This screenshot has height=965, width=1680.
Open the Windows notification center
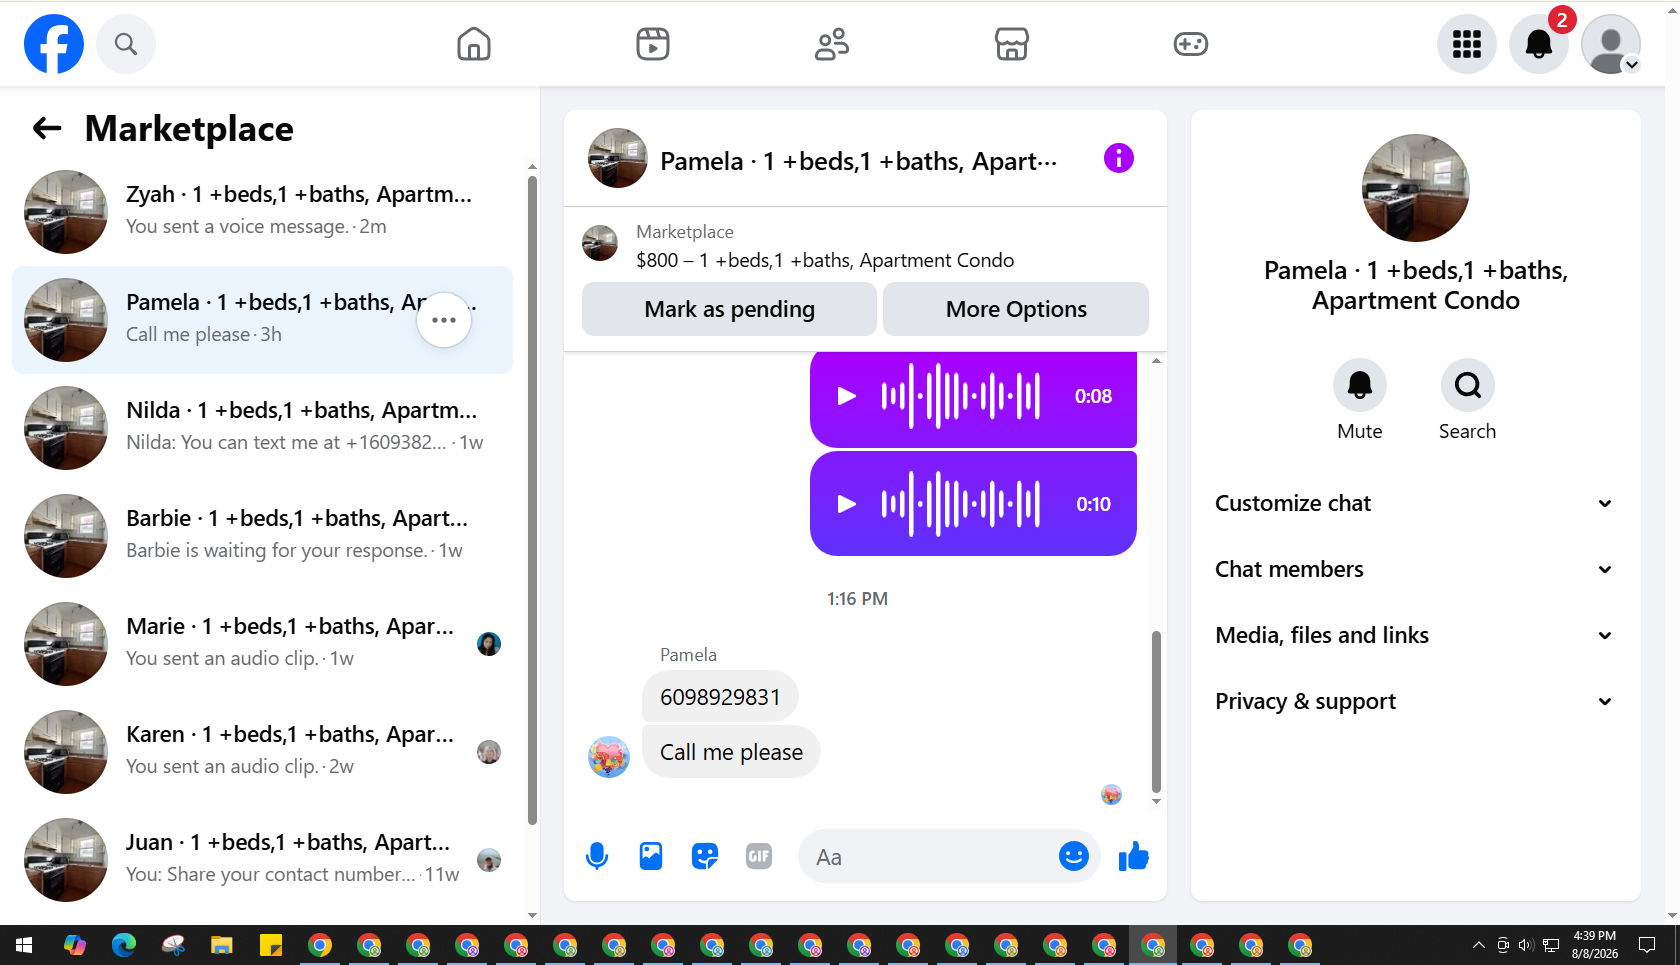pyautogui.click(x=1646, y=945)
